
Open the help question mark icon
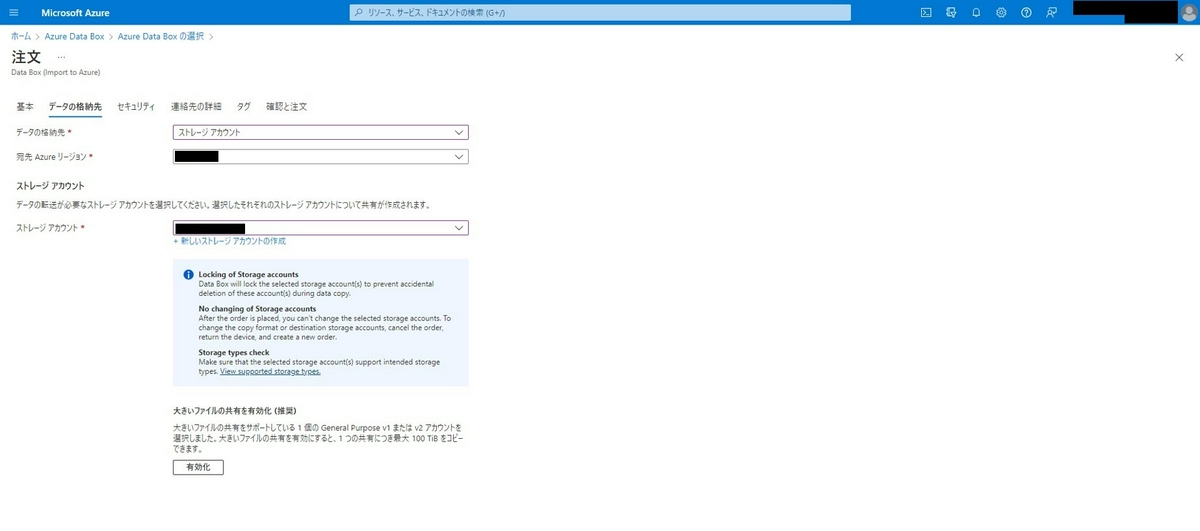[1026, 12]
